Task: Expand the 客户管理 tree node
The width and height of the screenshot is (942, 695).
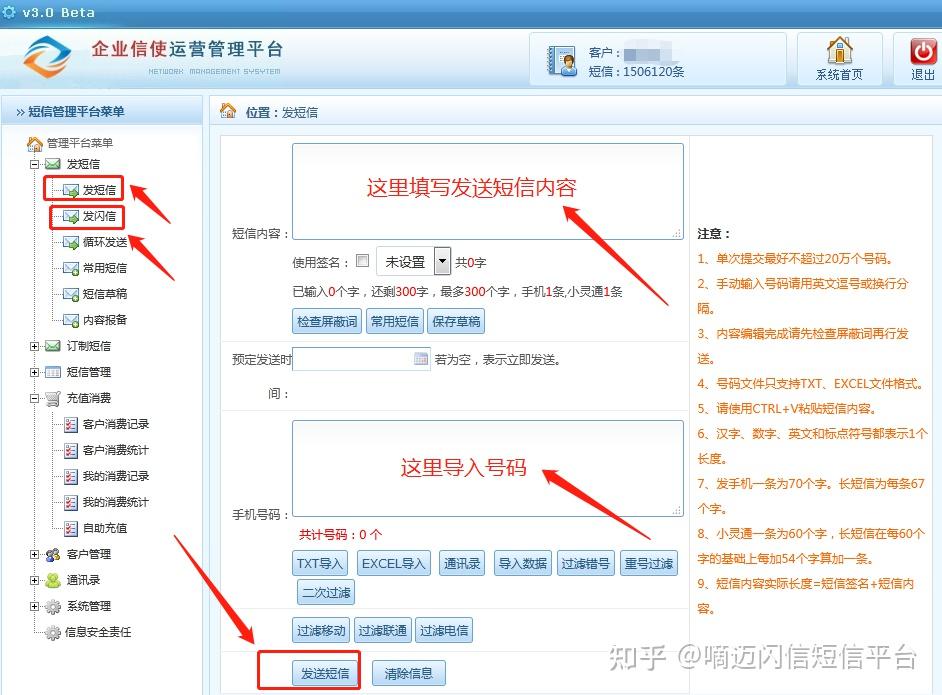Action: 34,554
